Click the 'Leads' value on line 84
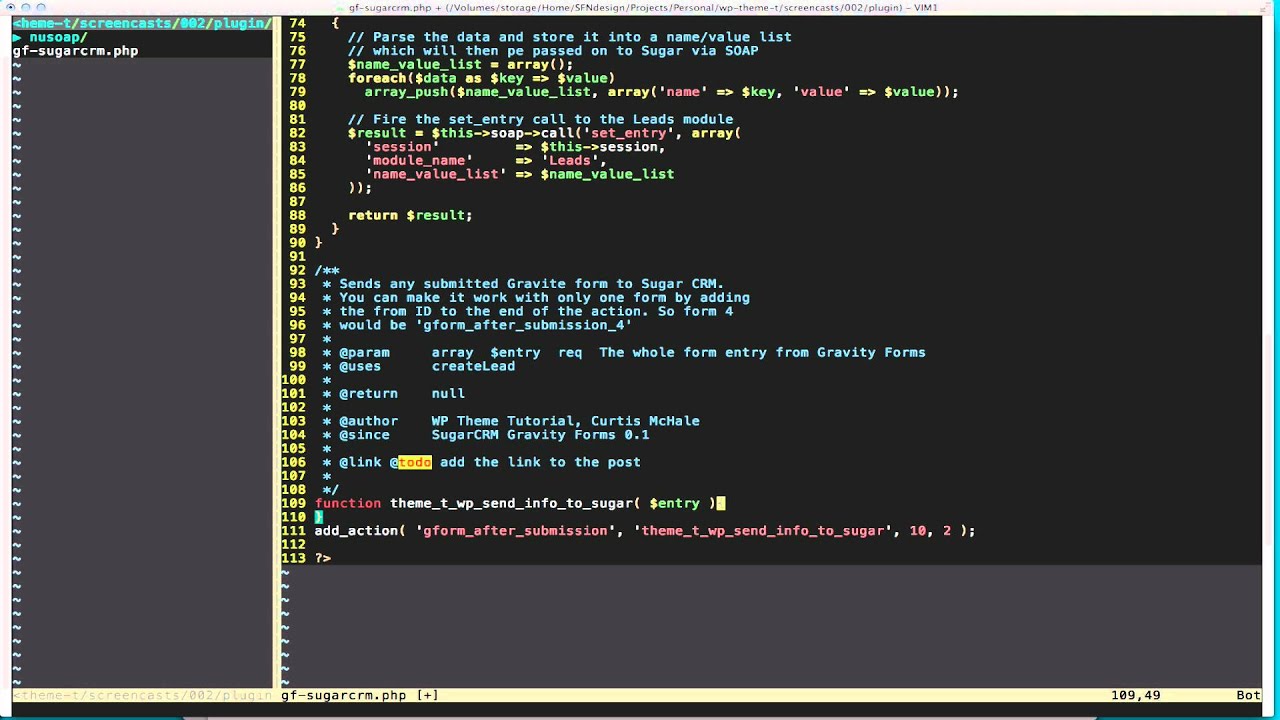Viewport: 1280px width, 720px height. pyautogui.click(x=570, y=160)
